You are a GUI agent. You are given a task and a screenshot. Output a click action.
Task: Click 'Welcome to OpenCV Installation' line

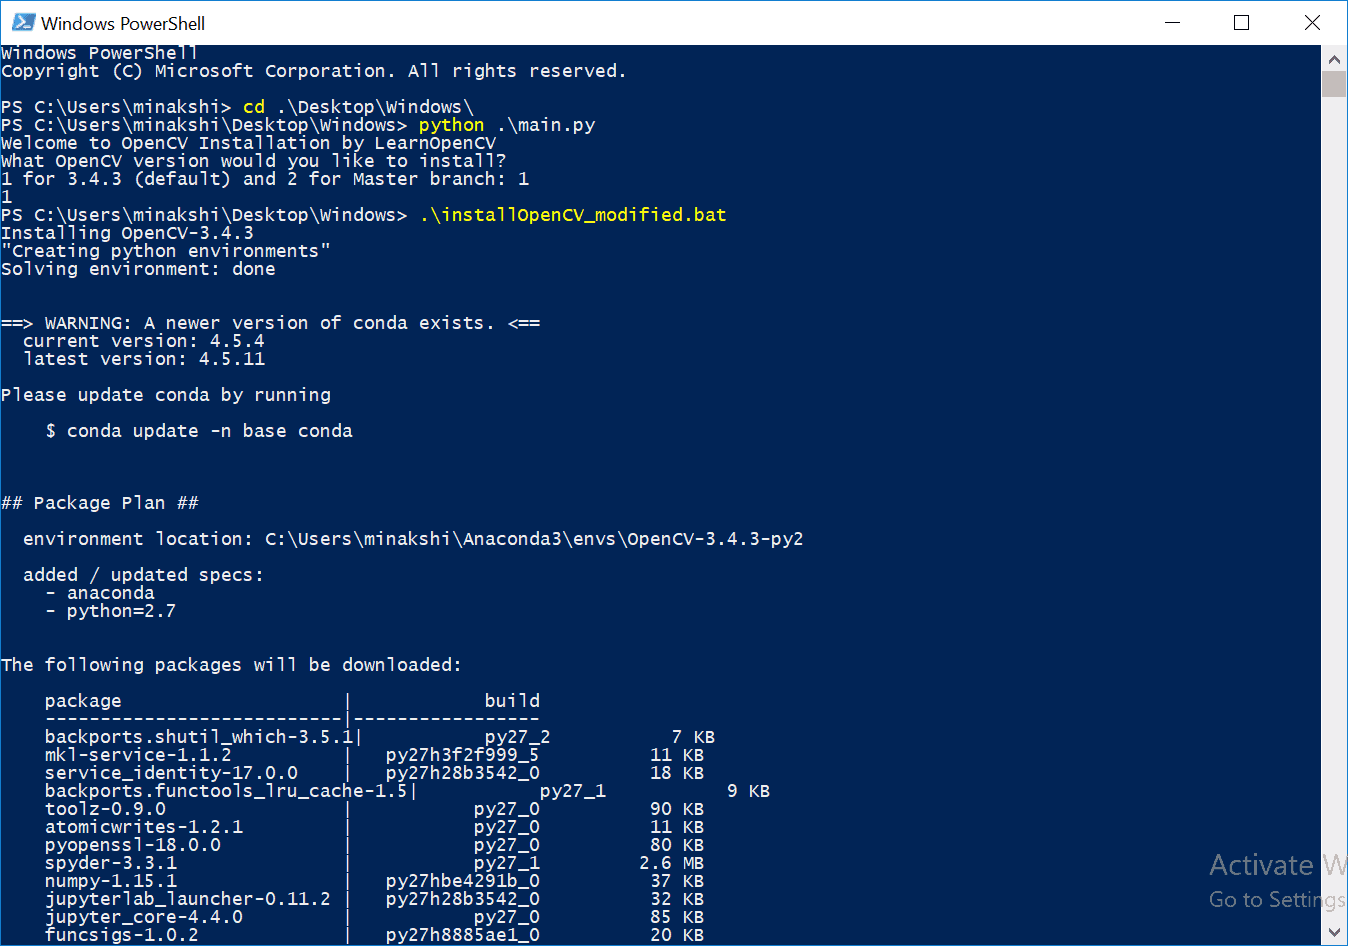click(x=248, y=143)
